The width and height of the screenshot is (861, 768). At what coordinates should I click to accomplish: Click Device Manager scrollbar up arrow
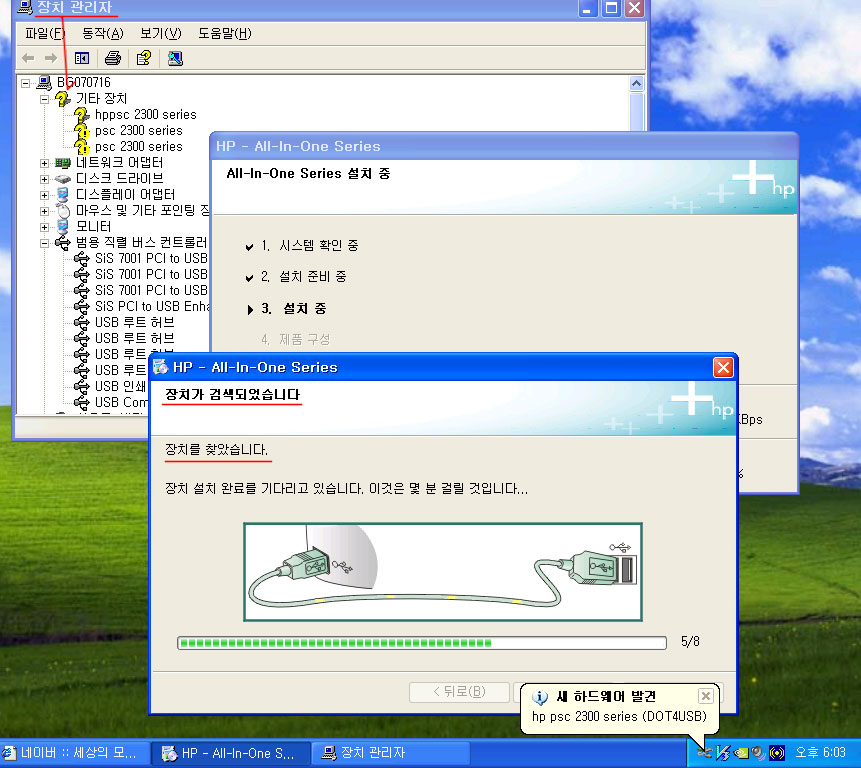coord(636,83)
